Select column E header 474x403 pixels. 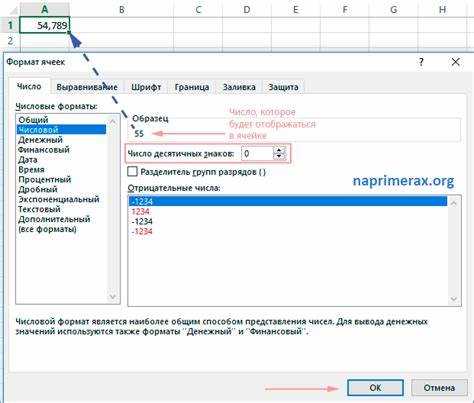[295, 9]
